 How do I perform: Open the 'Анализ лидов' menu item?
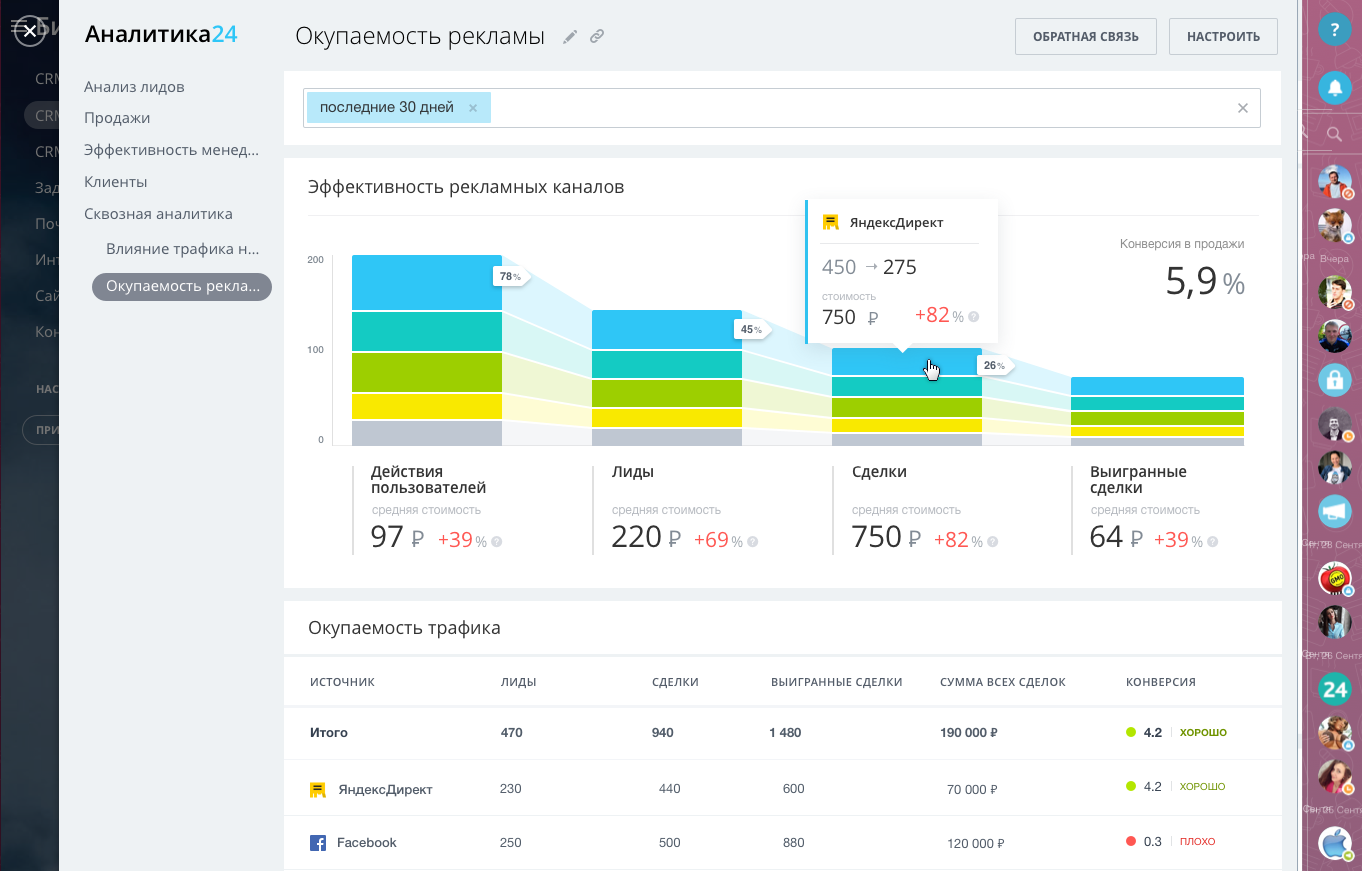[x=134, y=87]
